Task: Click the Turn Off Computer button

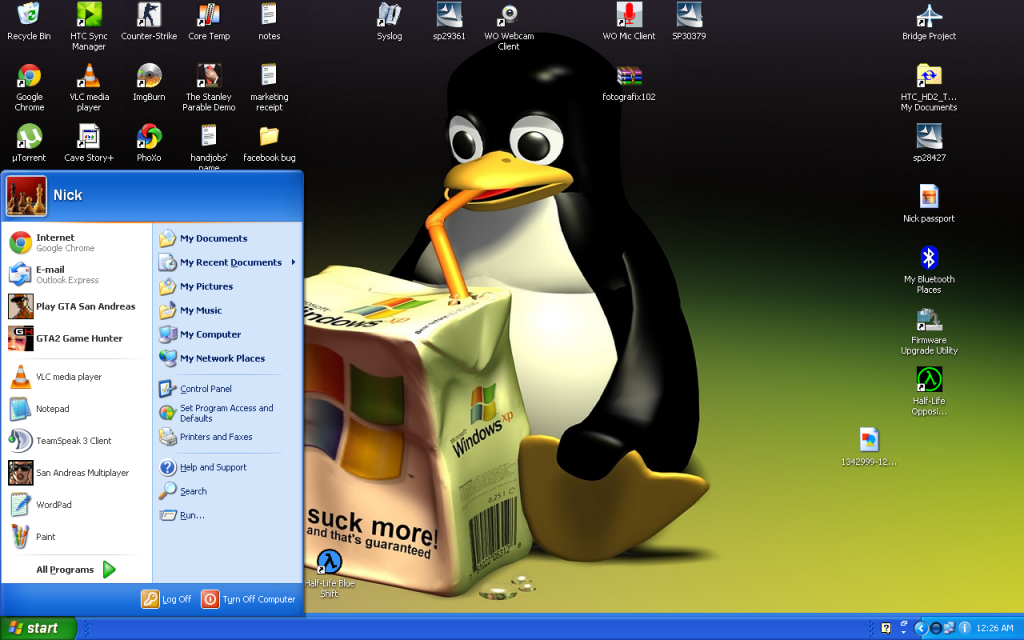Action: tap(249, 599)
